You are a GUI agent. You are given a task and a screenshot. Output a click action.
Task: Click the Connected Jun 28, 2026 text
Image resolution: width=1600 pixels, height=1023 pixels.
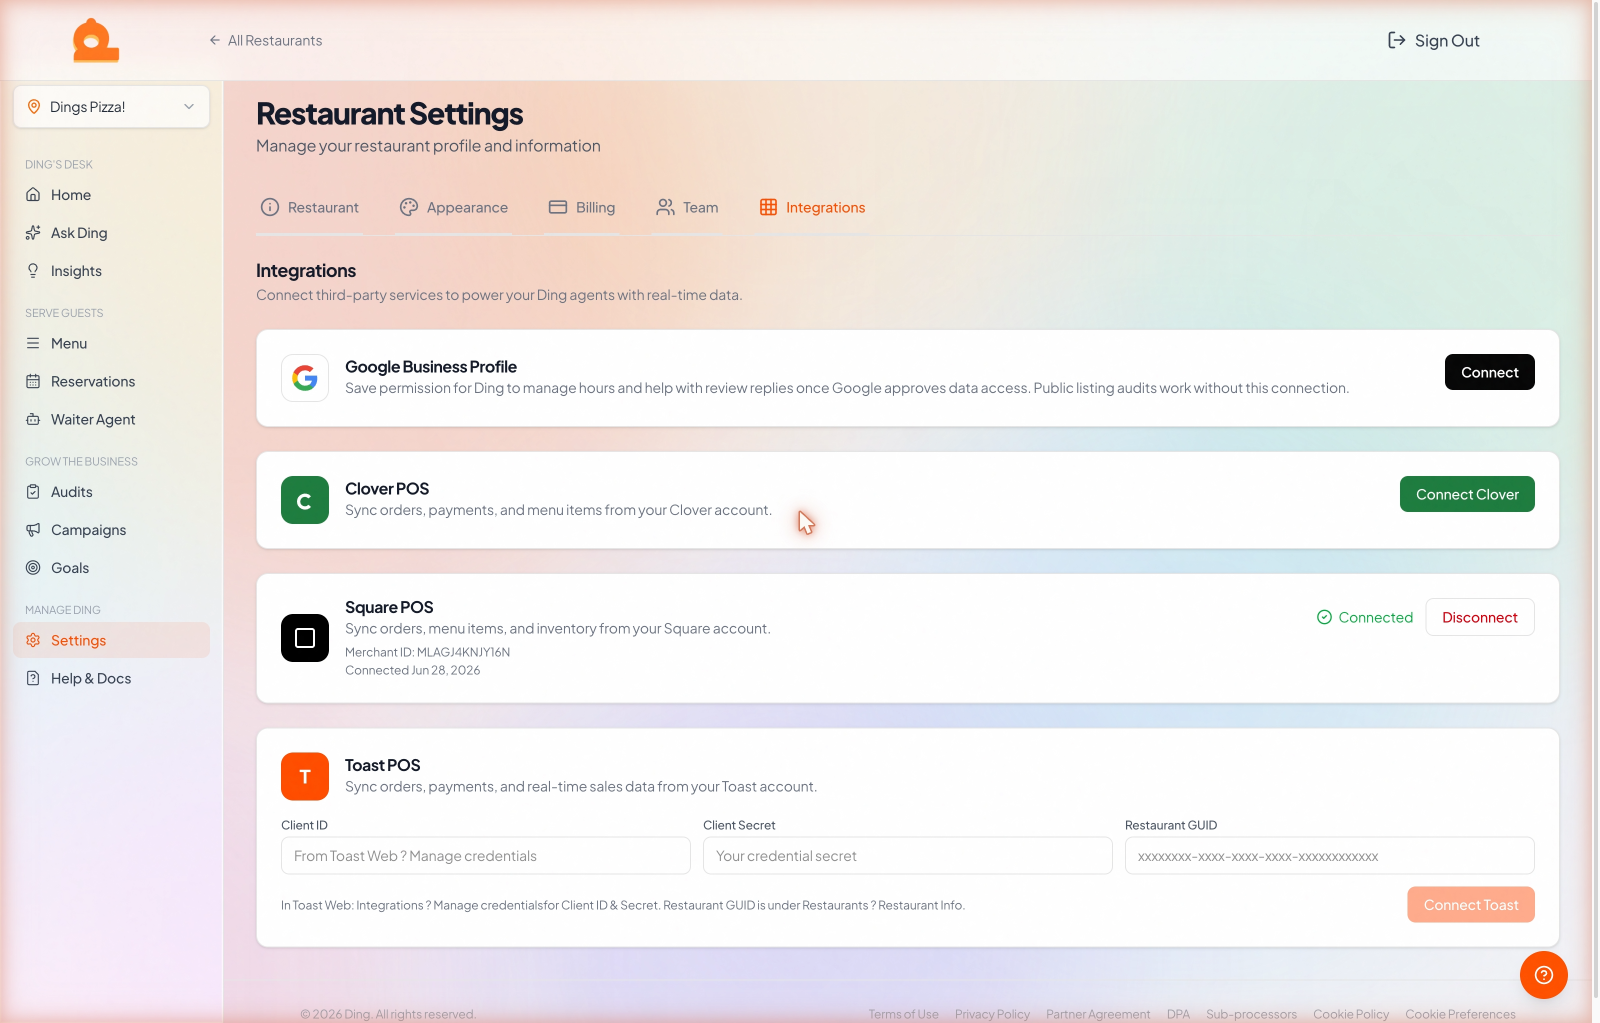pyautogui.click(x=413, y=670)
